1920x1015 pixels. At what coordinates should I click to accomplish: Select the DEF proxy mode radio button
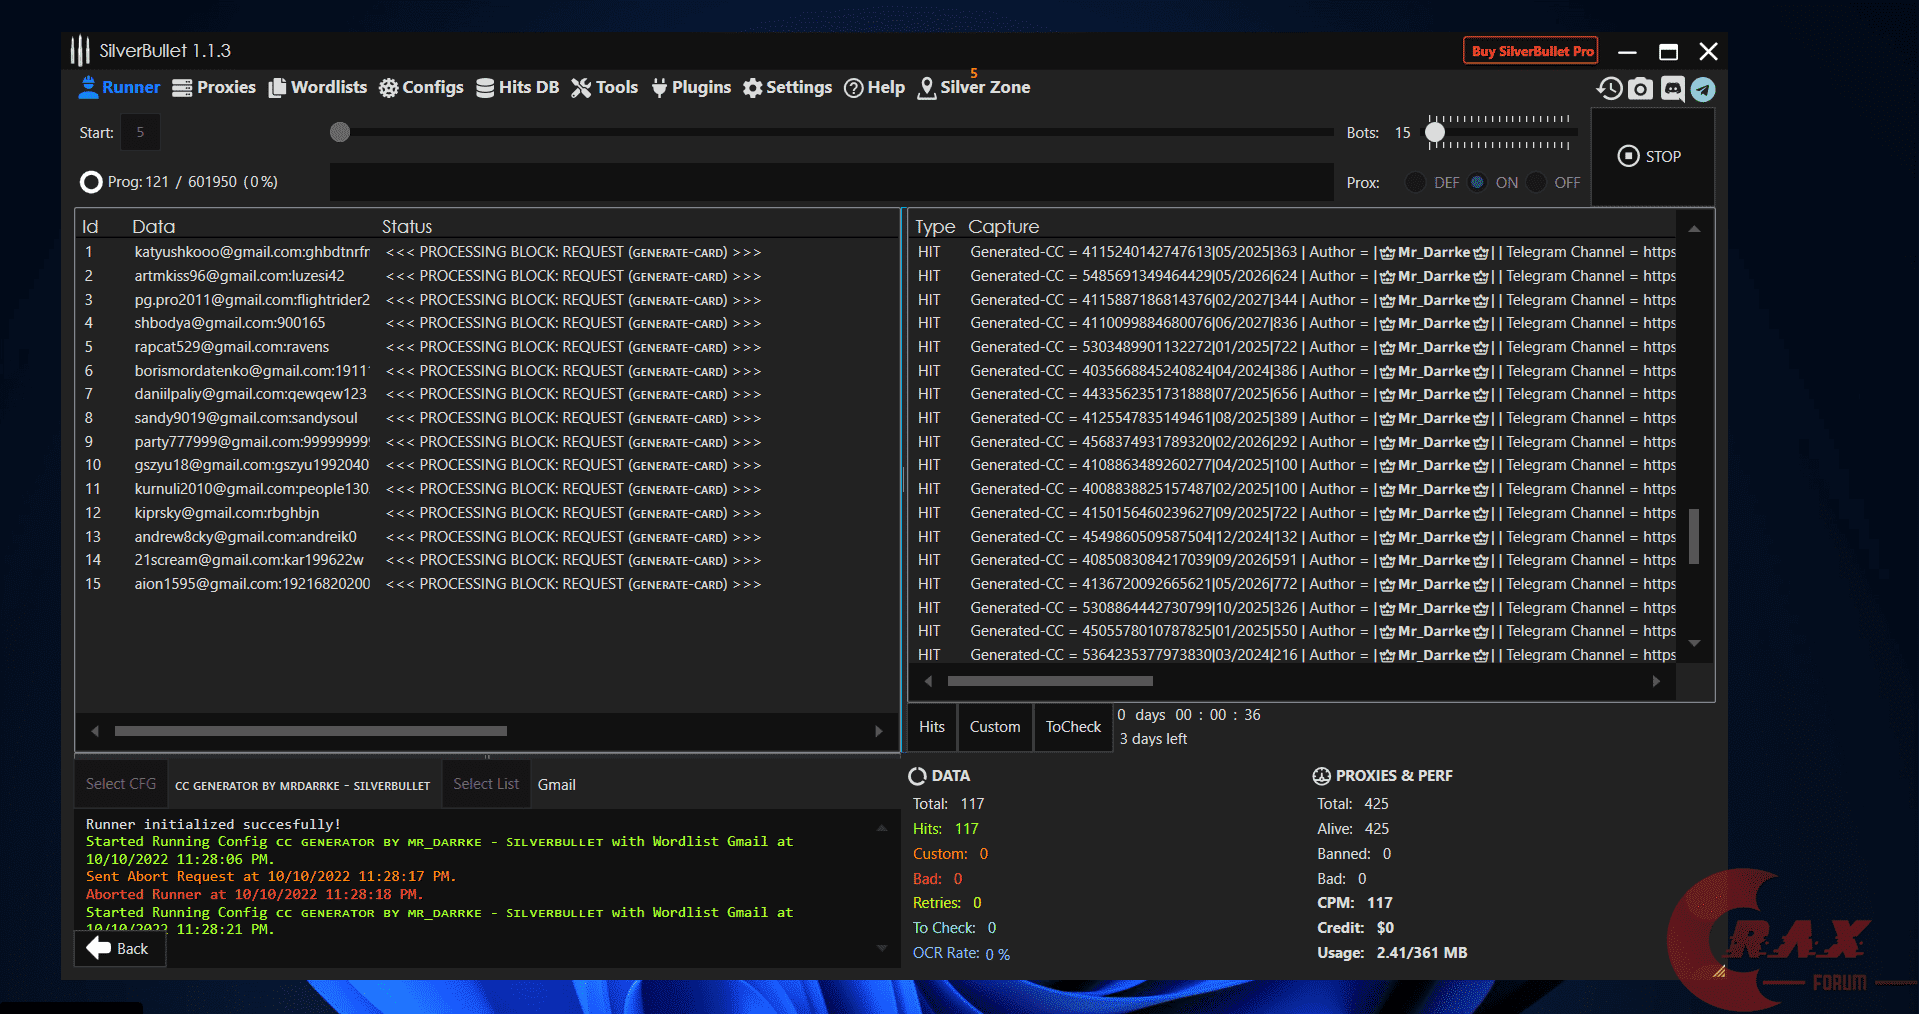(1415, 183)
